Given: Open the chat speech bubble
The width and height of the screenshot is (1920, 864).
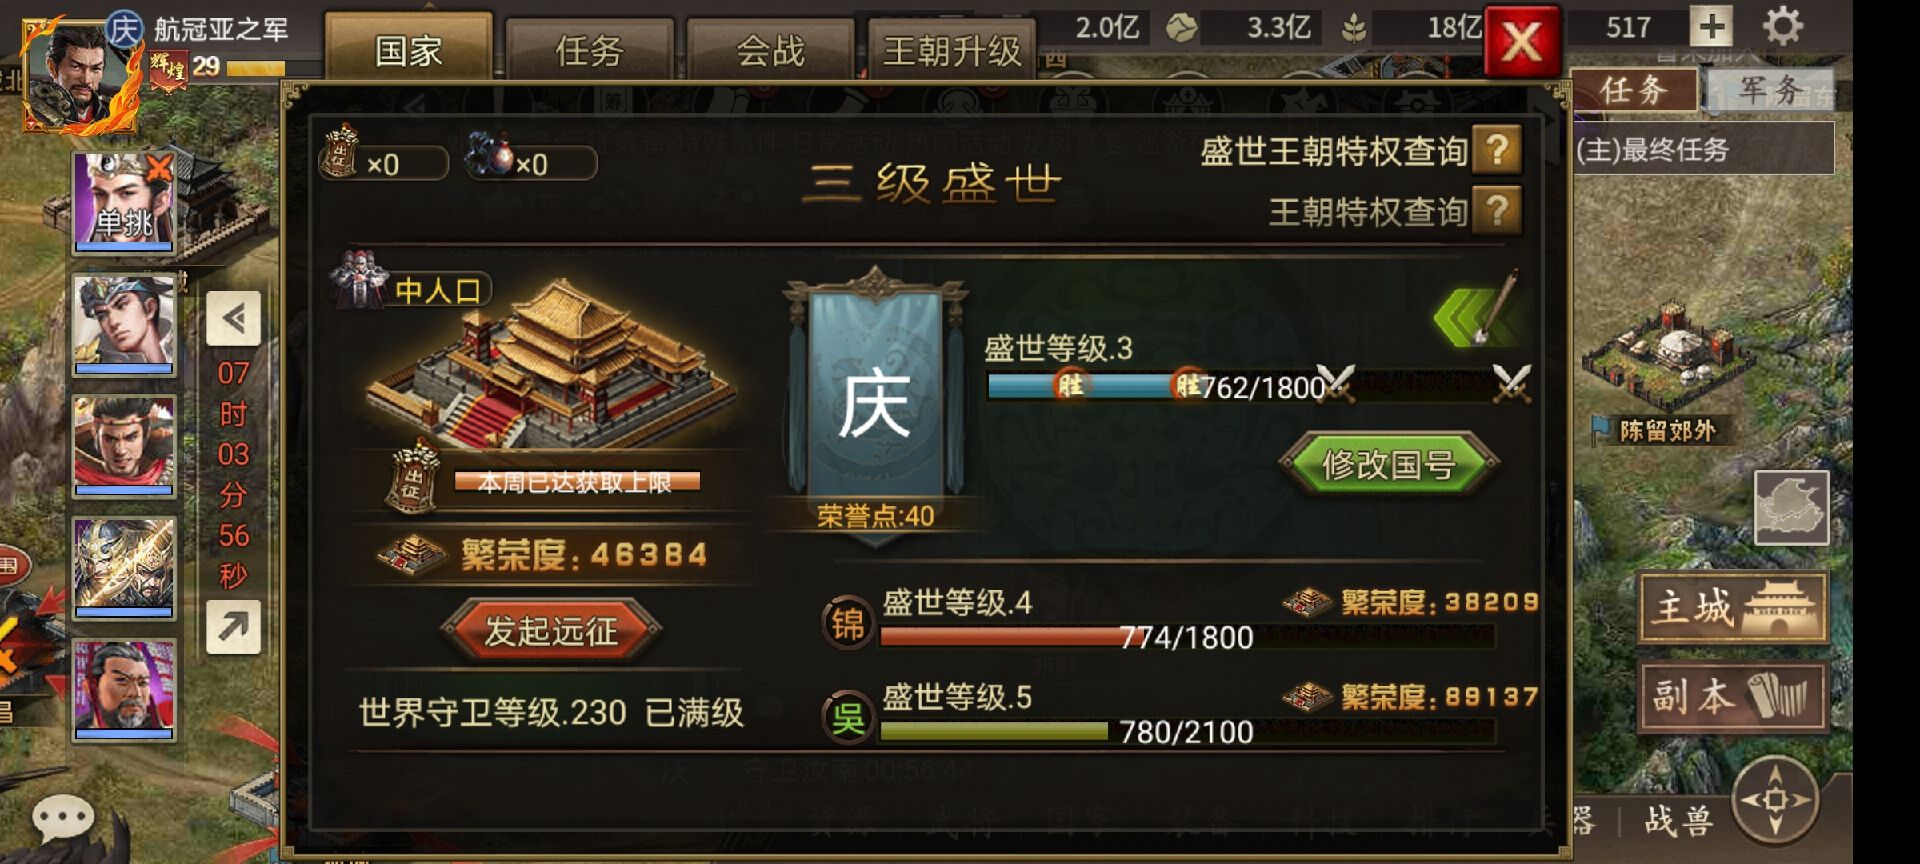Looking at the screenshot, I should 63,820.
